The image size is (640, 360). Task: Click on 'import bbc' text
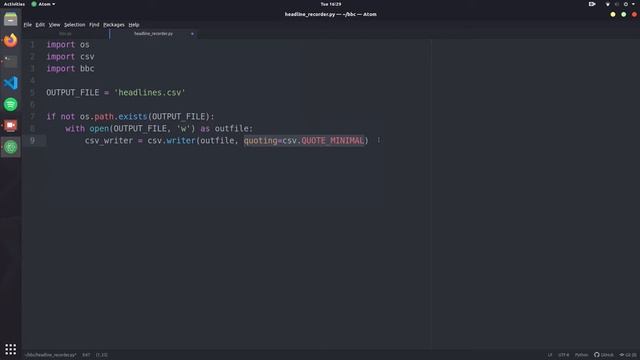point(70,69)
